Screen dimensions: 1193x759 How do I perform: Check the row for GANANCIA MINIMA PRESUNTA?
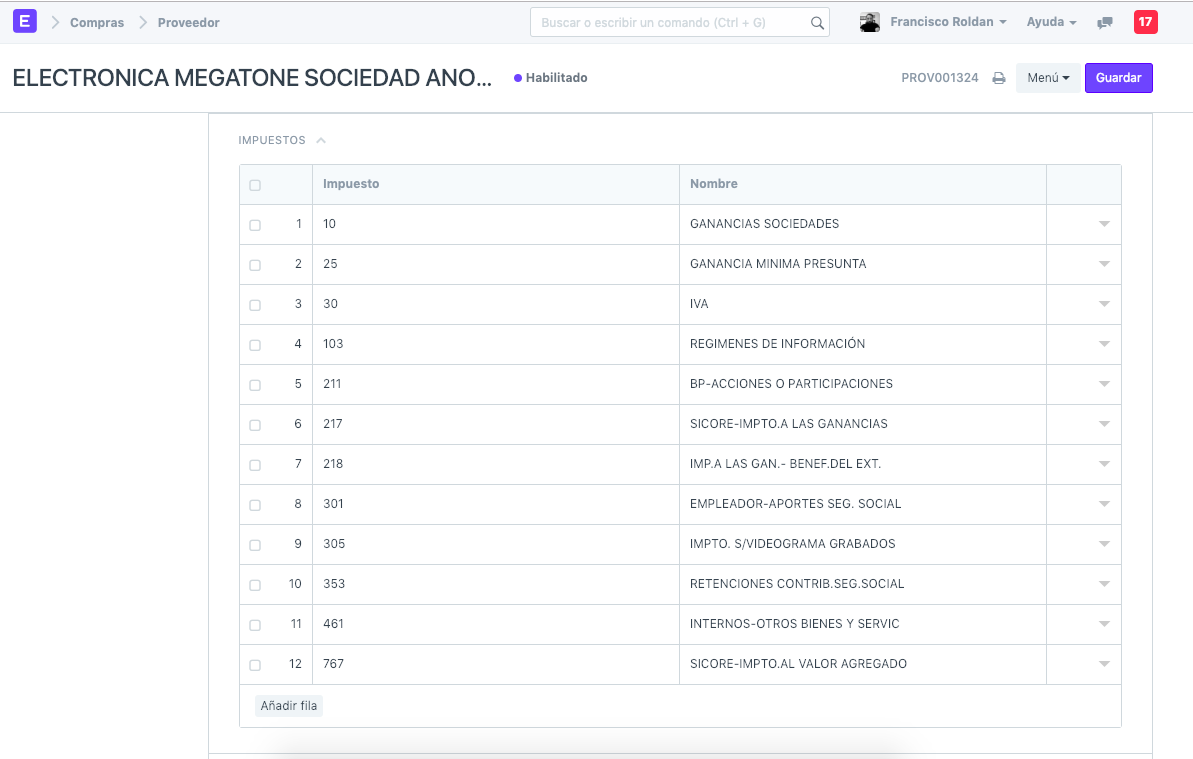click(255, 265)
